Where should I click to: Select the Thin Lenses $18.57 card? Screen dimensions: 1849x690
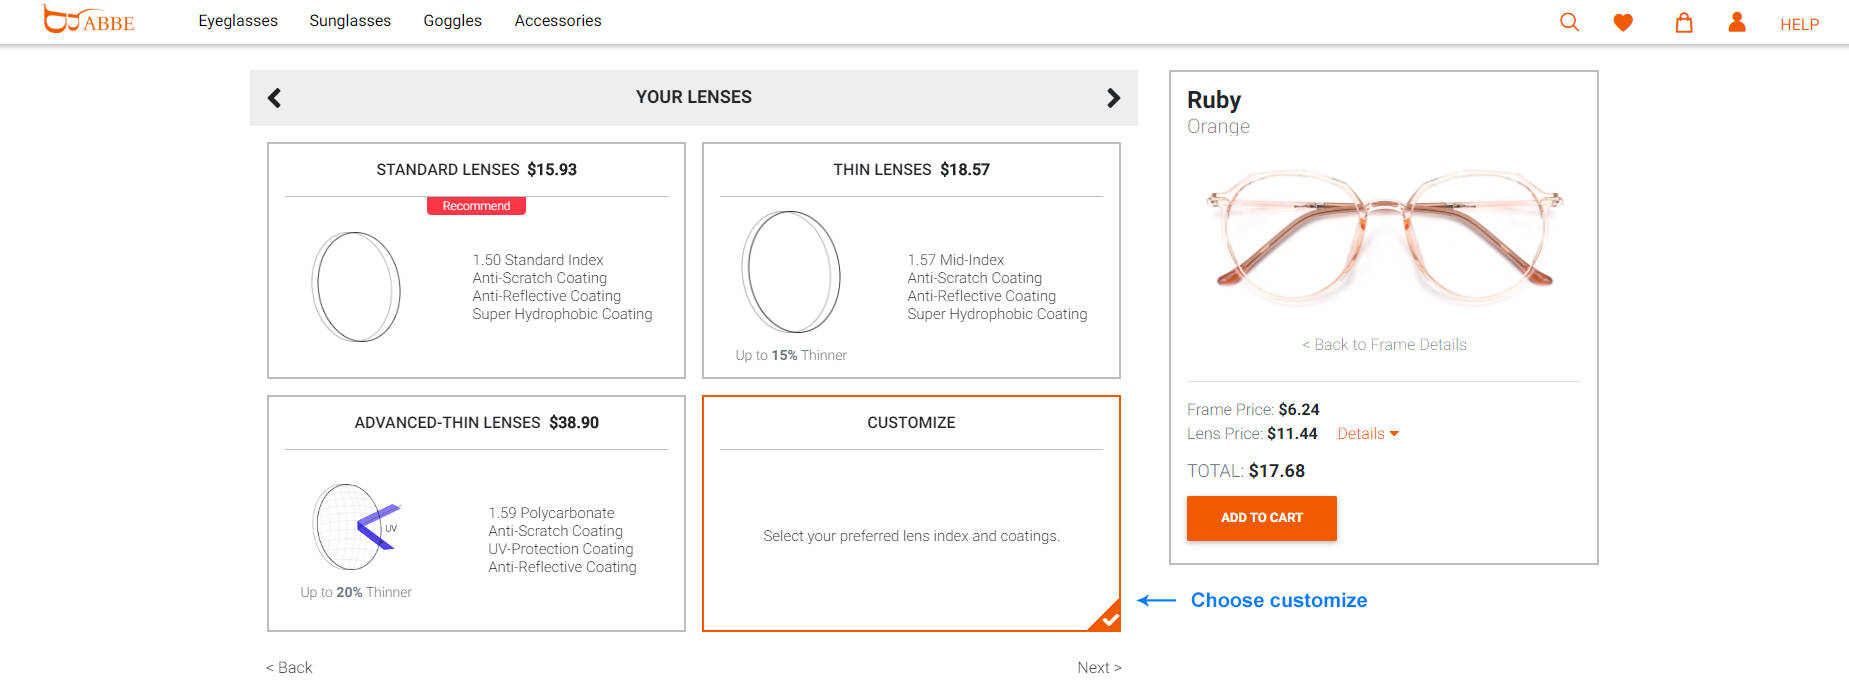(x=911, y=260)
